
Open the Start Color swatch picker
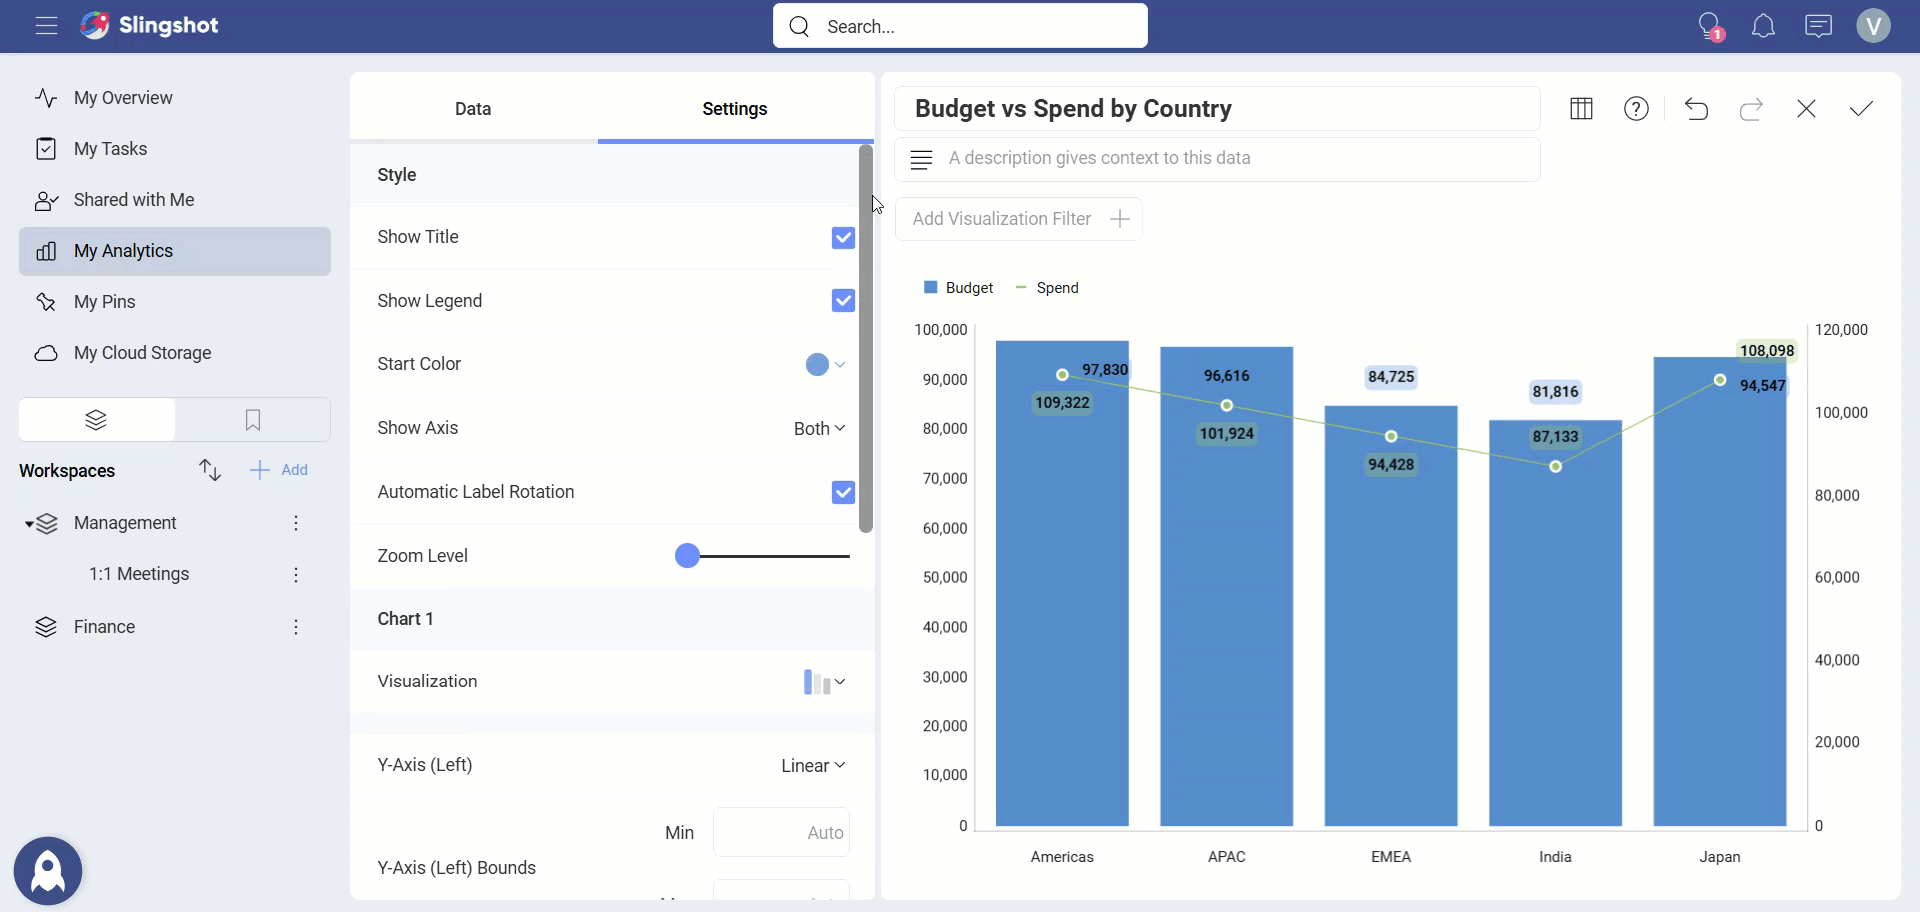(x=824, y=365)
